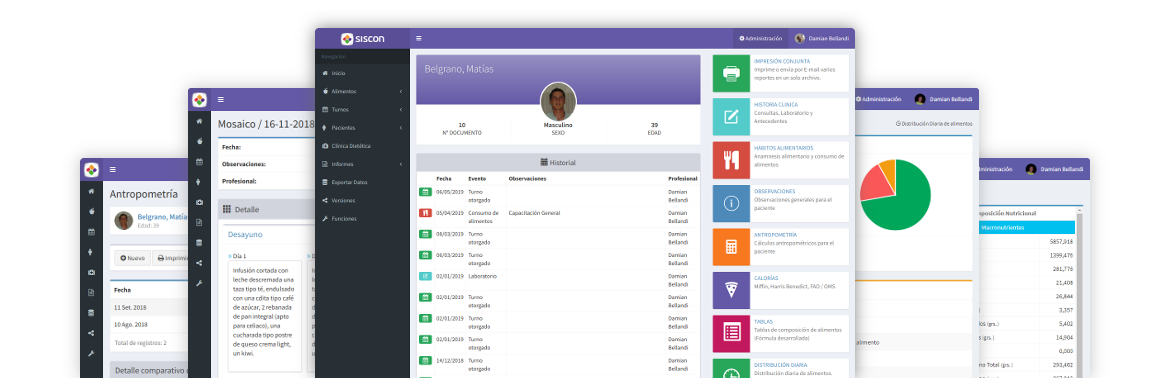The width and height of the screenshot is (1170, 378).
Task: Open the blue Observaciones info icon
Action: point(731,204)
